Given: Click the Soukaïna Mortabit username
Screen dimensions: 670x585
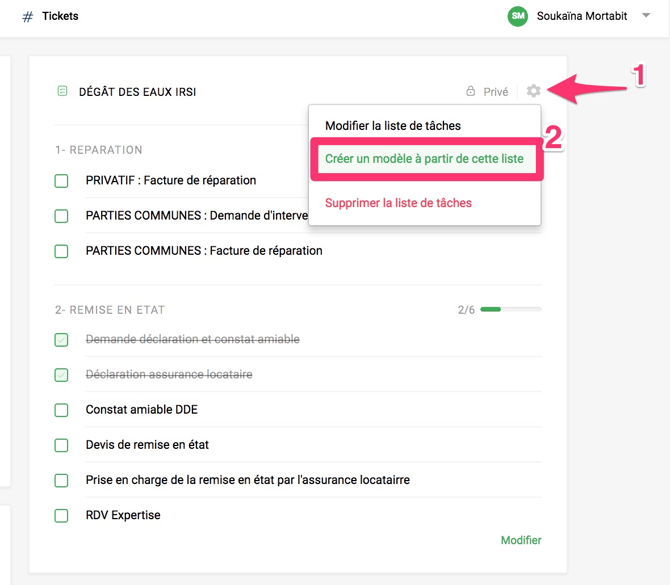Looking at the screenshot, I should [x=583, y=16].
